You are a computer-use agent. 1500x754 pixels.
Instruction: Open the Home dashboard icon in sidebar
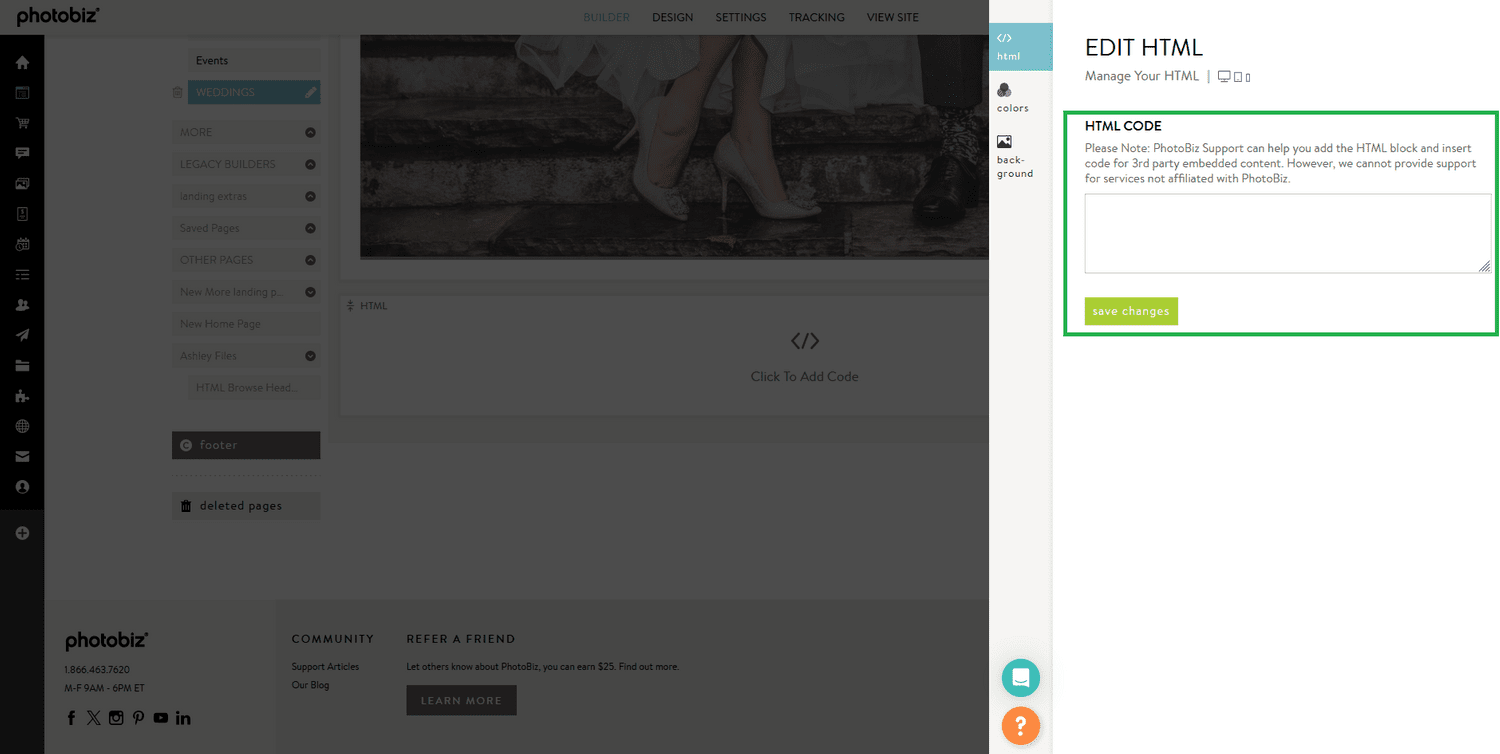22,62
